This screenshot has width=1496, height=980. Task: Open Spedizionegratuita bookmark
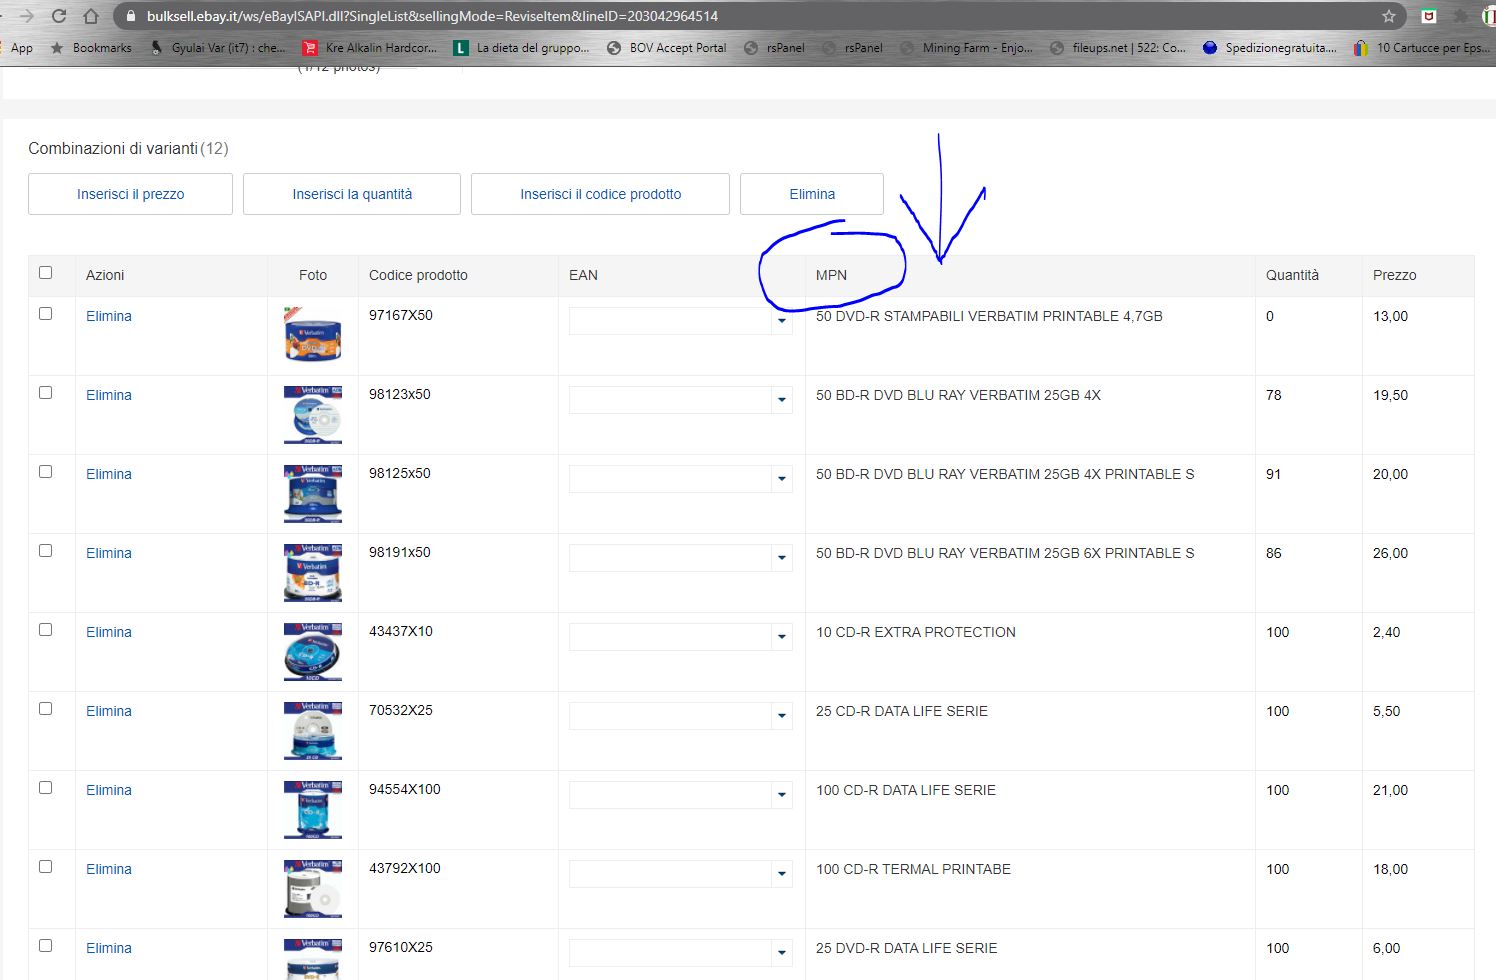click(1270, 47)
